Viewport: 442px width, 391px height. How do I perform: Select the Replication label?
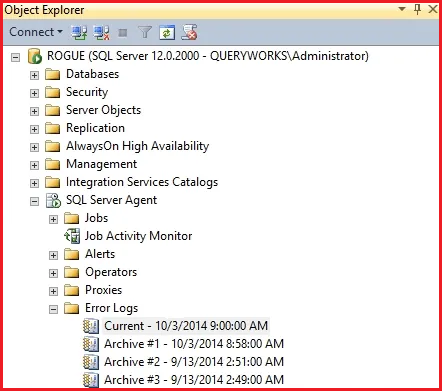click(95, 128)
